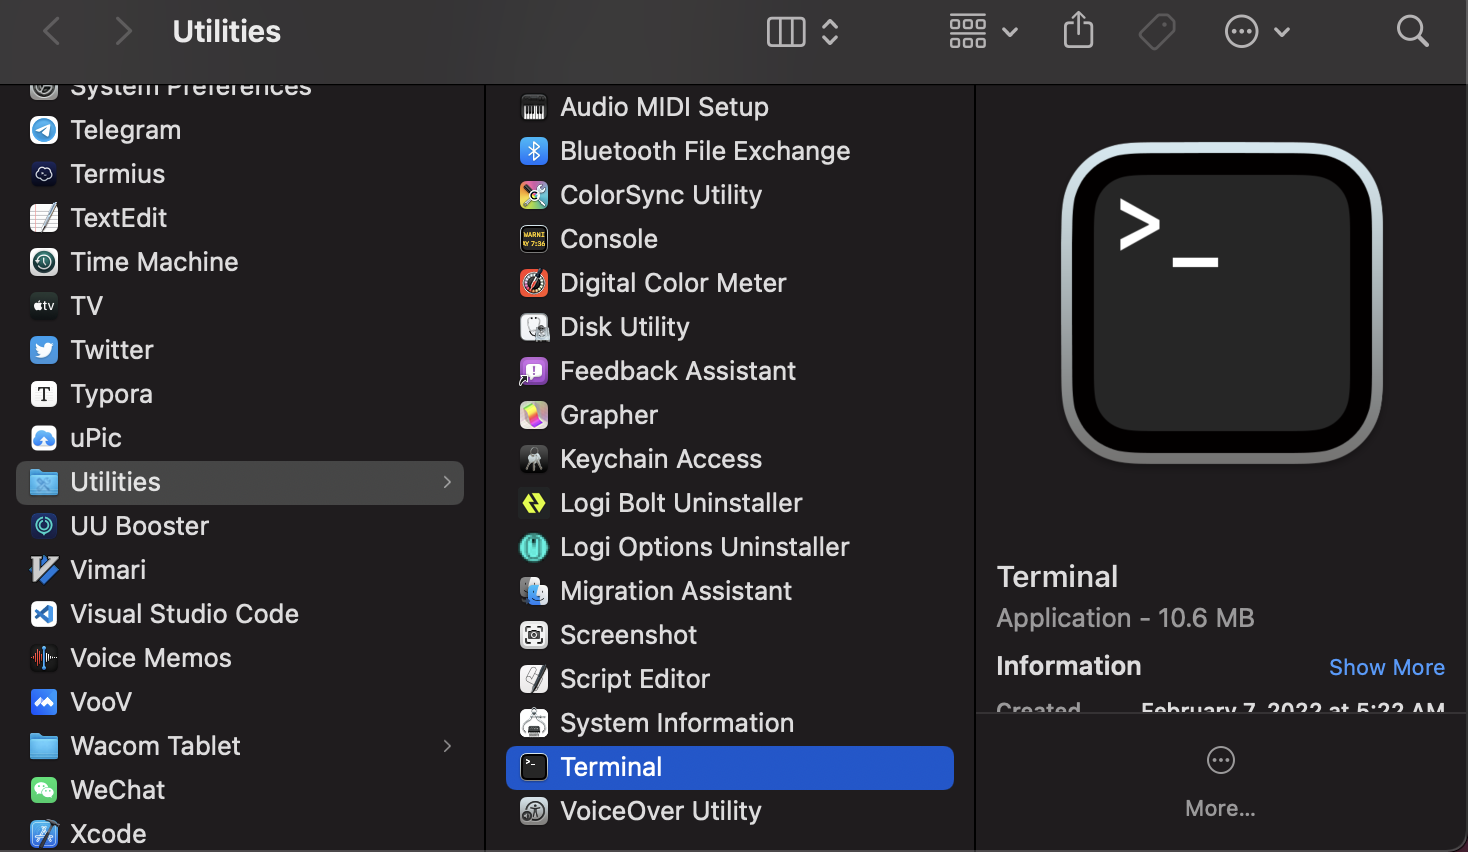The image size is (1468, 852).
Task: Select the Xcode app icon
Action: pyautogui.click(x=44, y=834)
